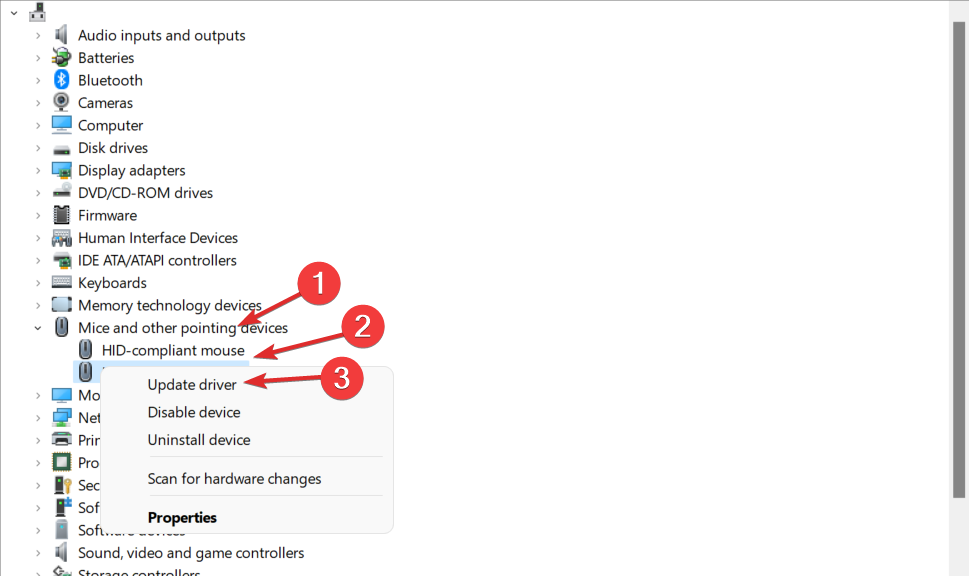Select the Memory technology devices item
969x576 pixels.
pyautogui.click(x=169, y=305)
